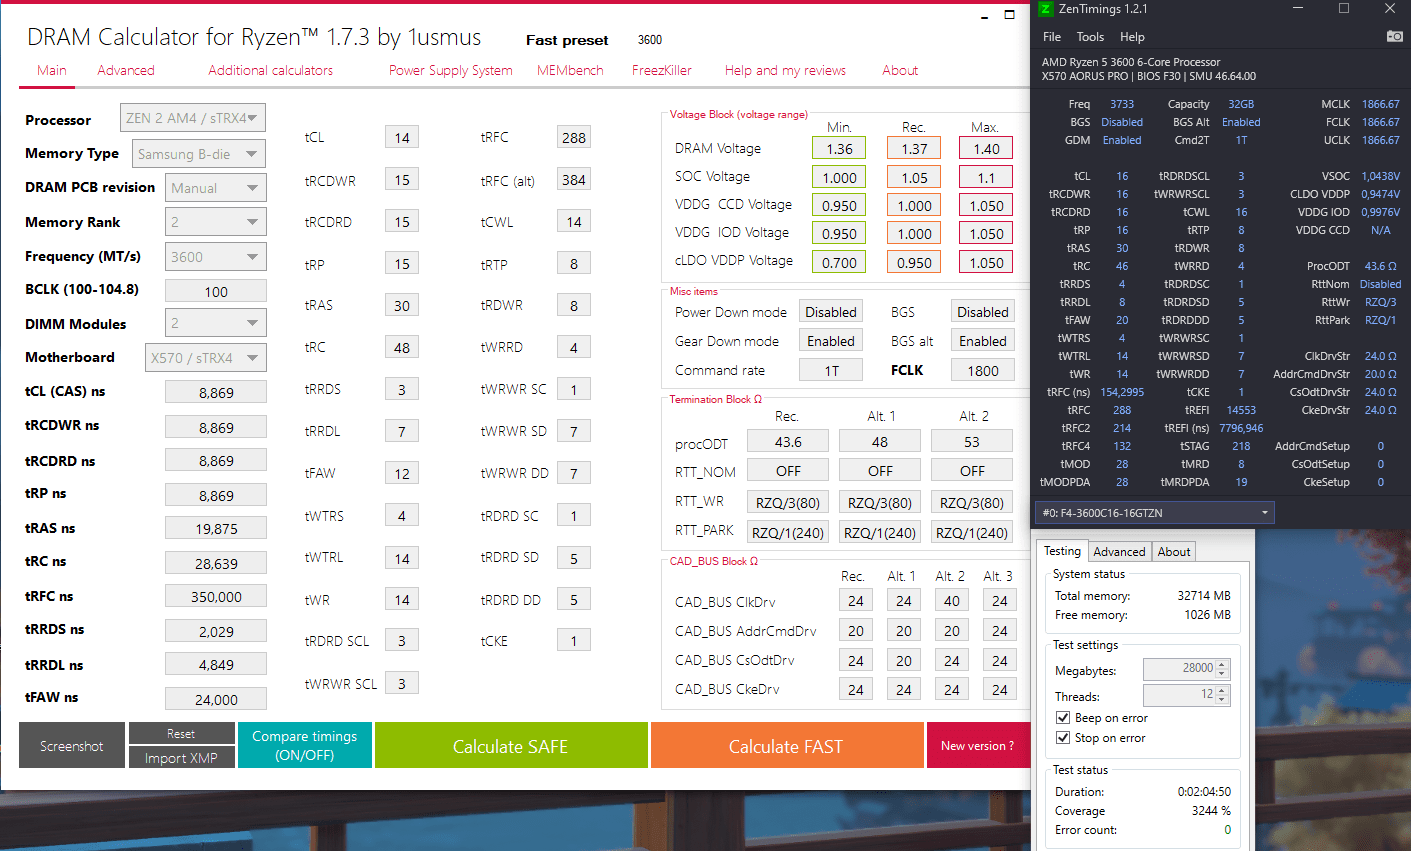Open the ZenTimings Help menu
Viewport: 1411px width, 851px height.
[x=1132, y=37]
